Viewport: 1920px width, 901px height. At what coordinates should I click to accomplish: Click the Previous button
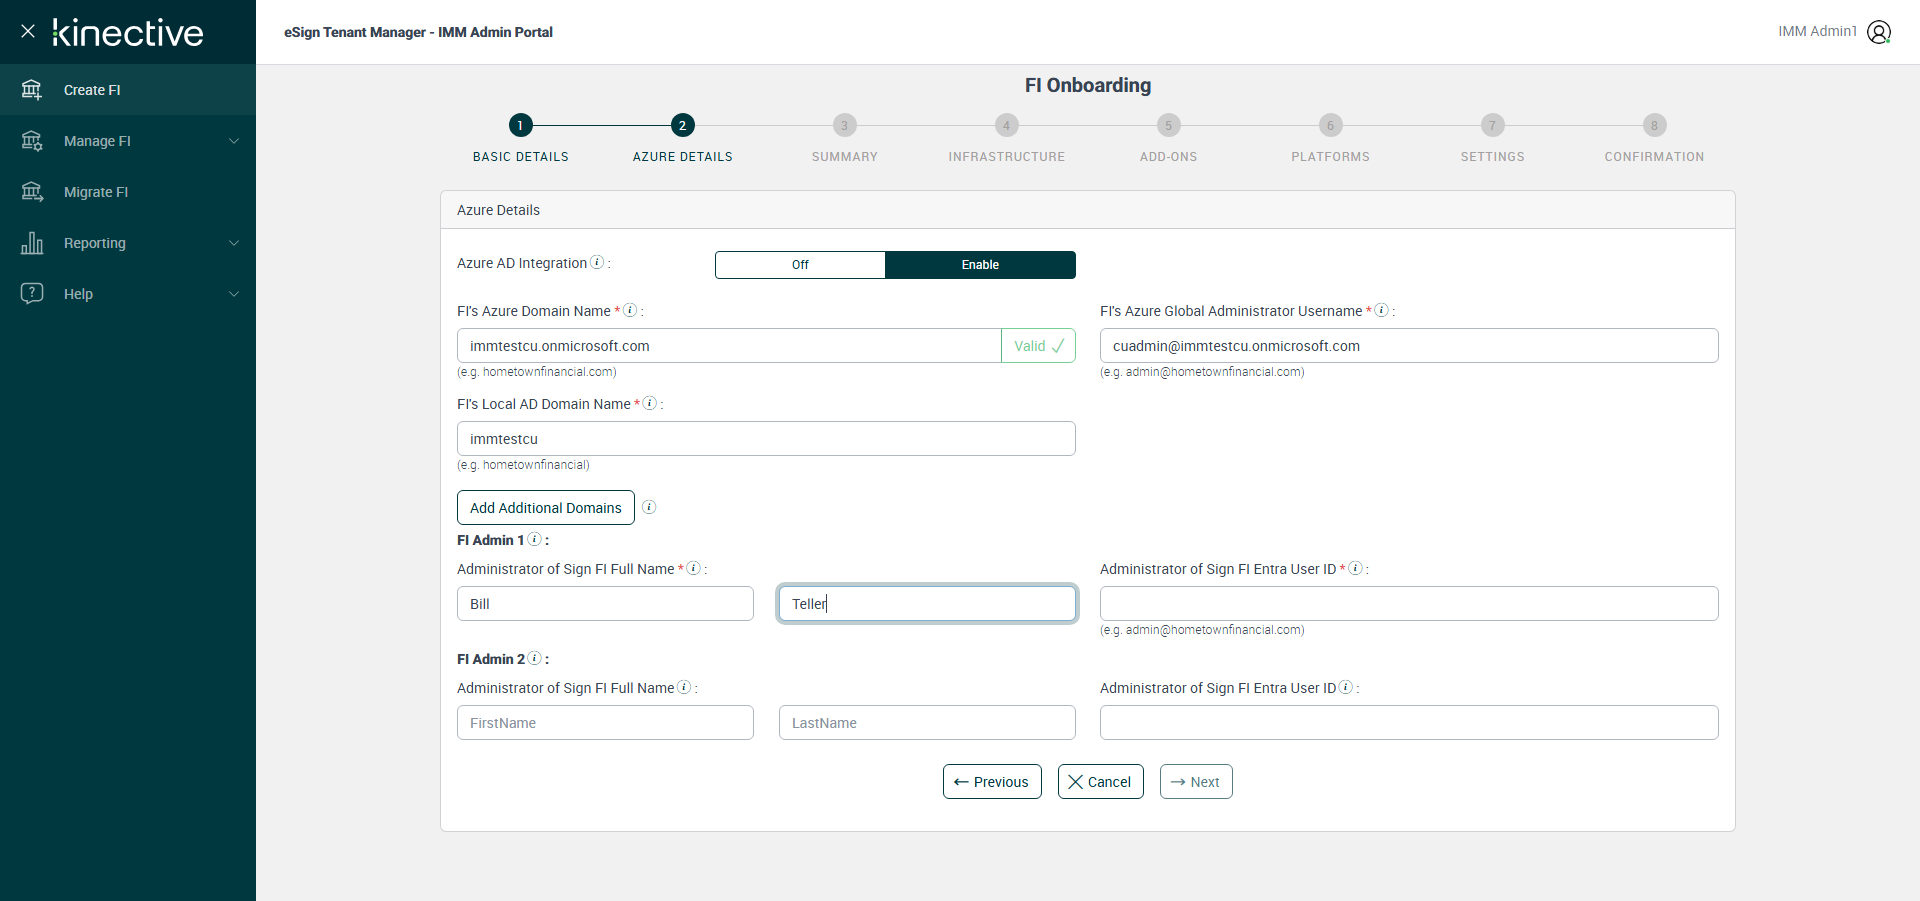click(x=992, y=782)
